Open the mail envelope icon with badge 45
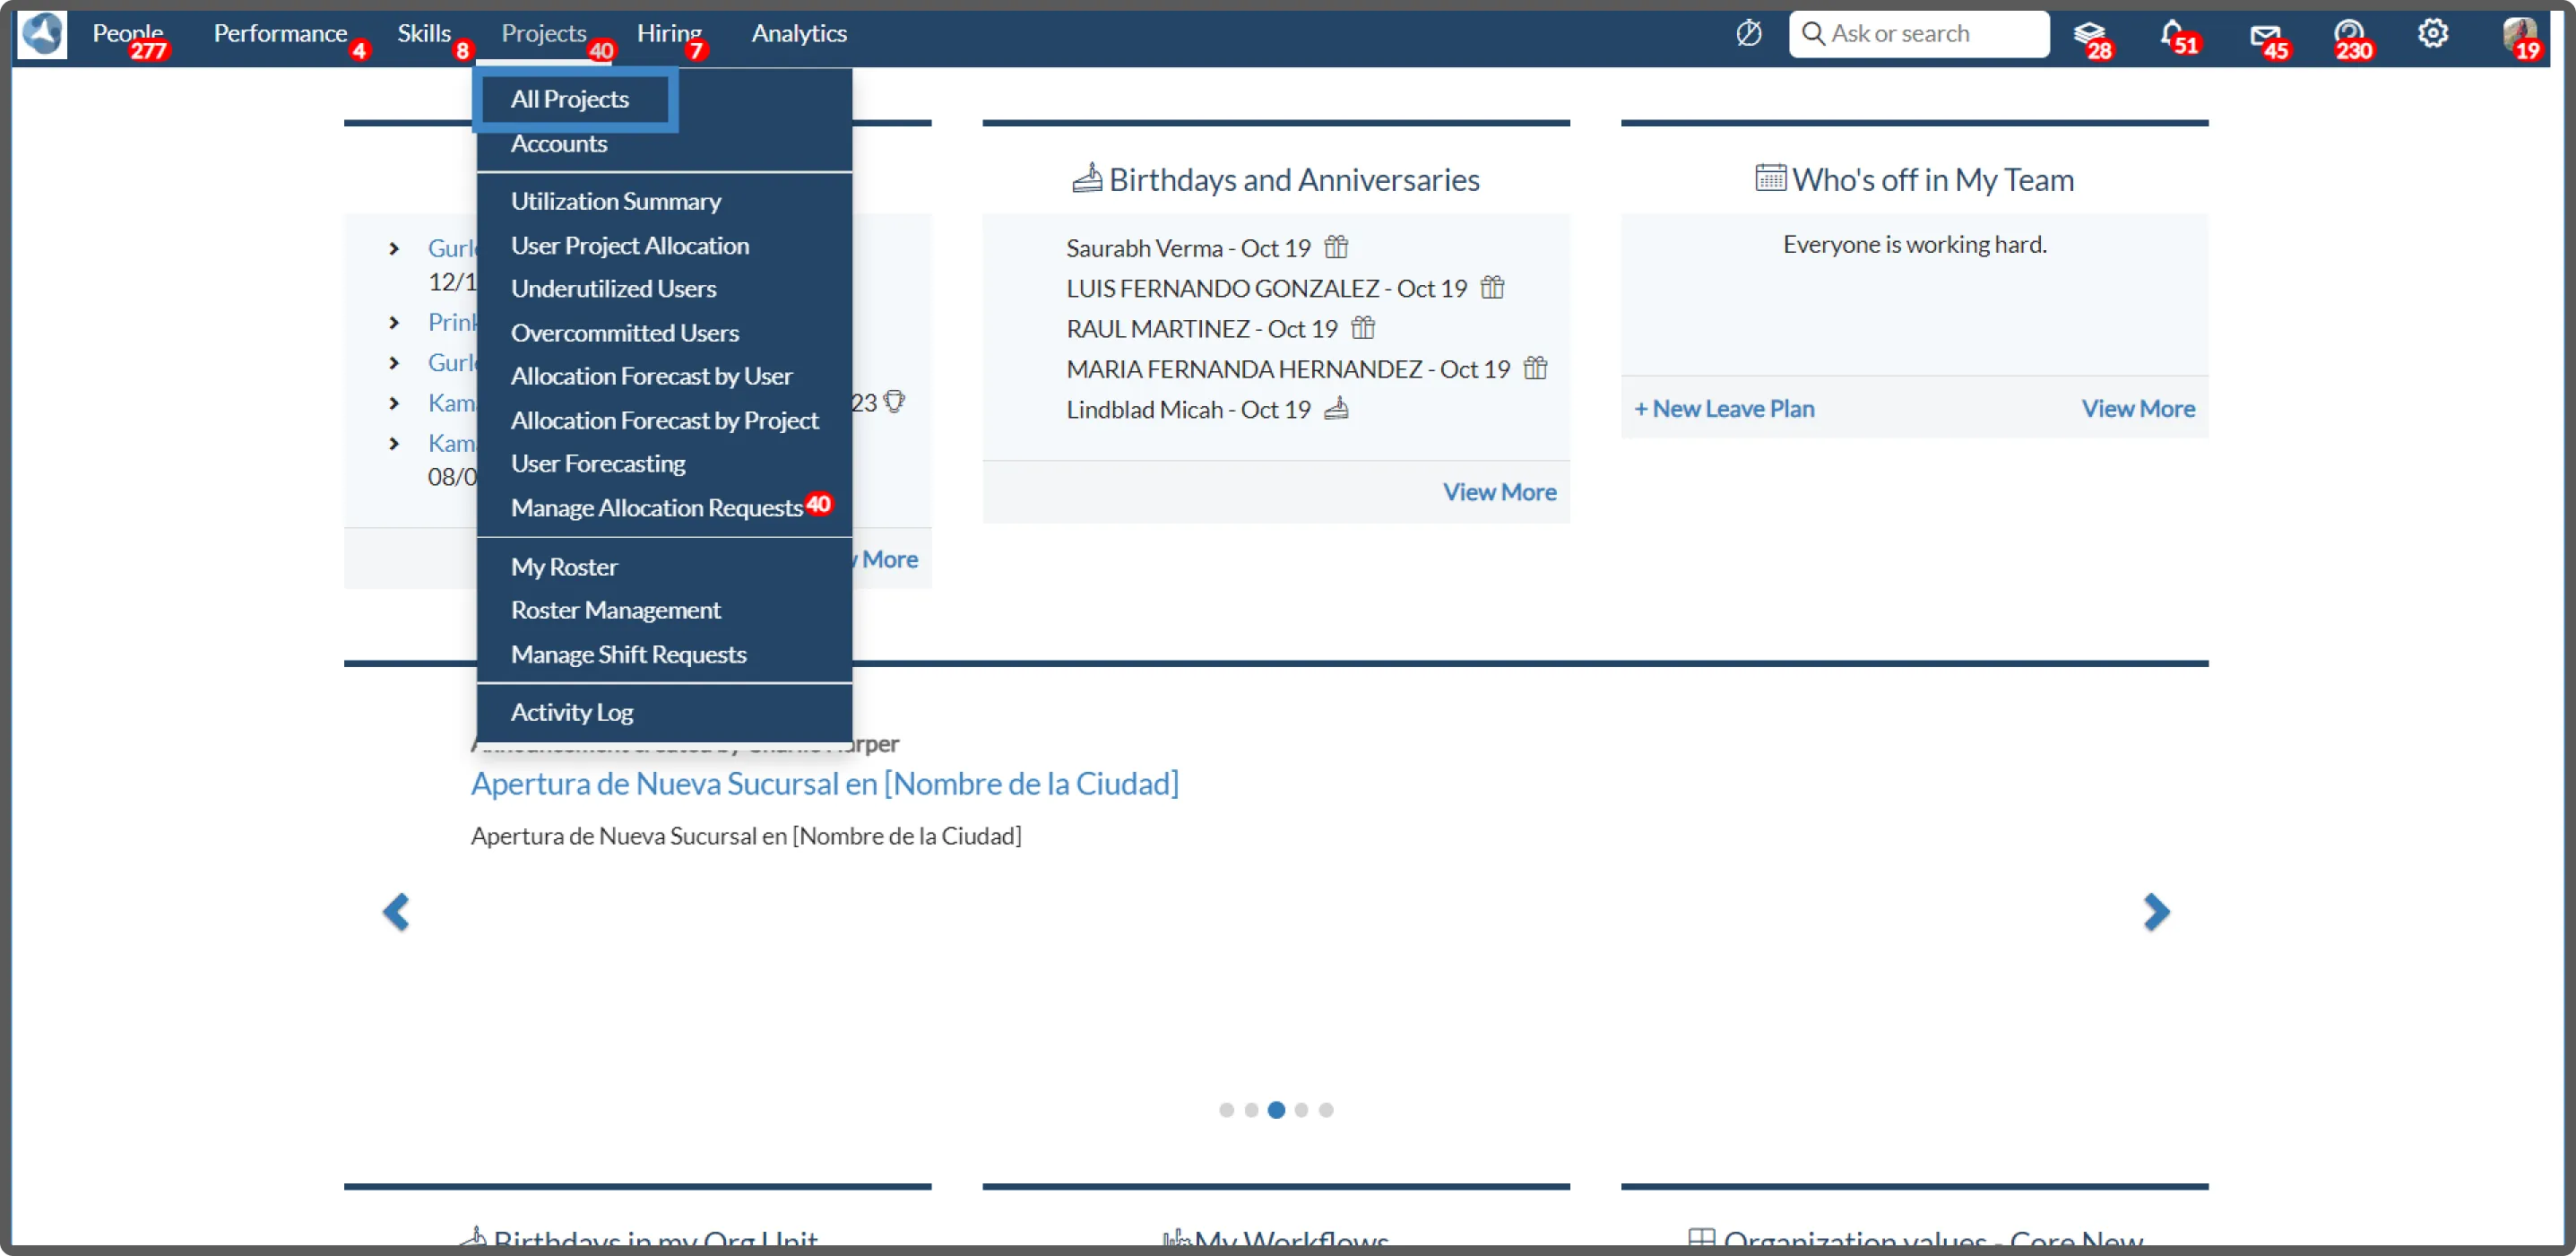Image resolution: width=2576 pixels, height=1256 pixels. click(x=2264, y=36)
